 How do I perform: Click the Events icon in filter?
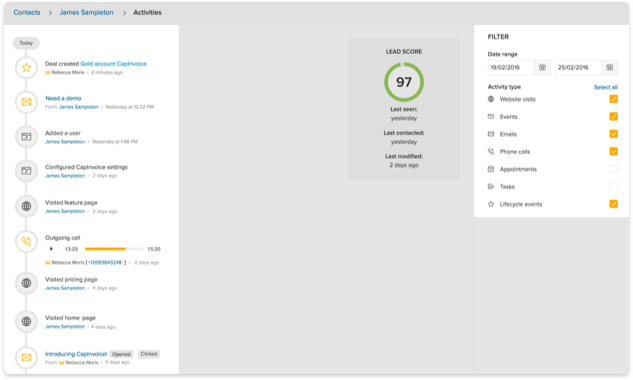pyautogui.click(x=491, y=117)
